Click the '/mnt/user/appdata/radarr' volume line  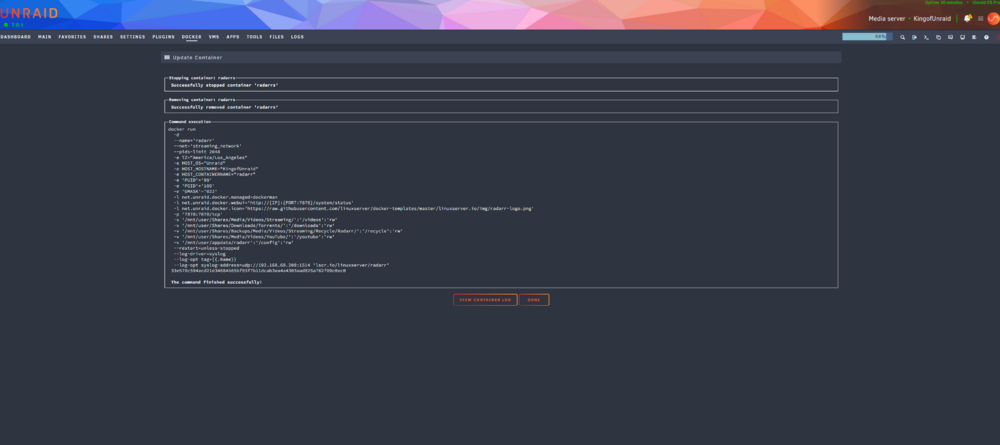click(x=233, y=242)
